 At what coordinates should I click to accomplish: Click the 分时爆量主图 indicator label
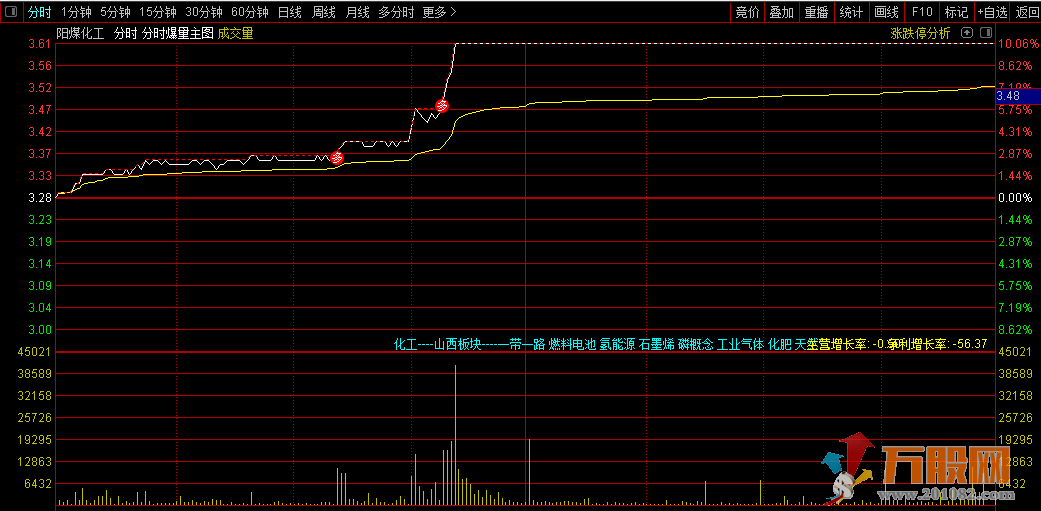point(178,33)
